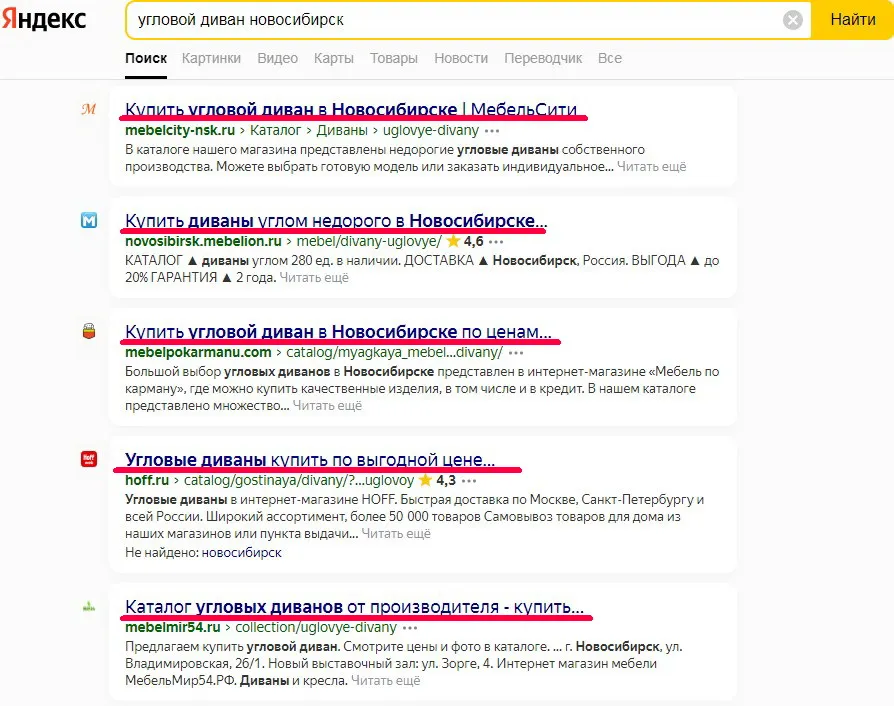Switch to the Переводчик tab
Viewport: 894px width, 706px height.
click(543, 58)
